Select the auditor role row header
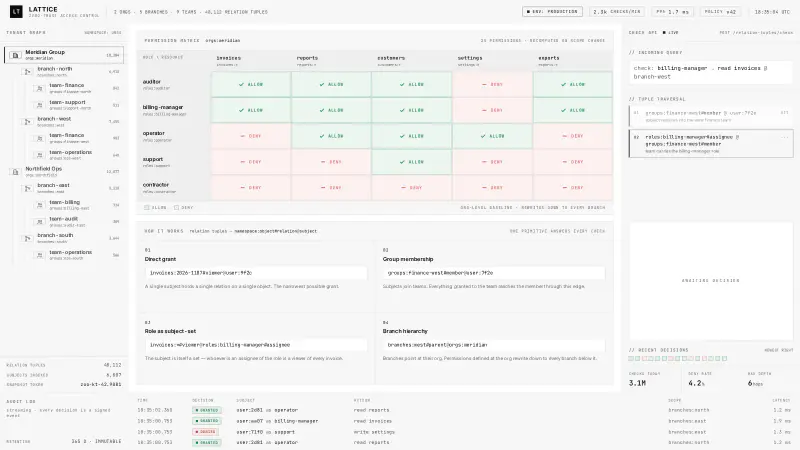The height and width of the screenshot is (450, 800). (x=174, y=84)
